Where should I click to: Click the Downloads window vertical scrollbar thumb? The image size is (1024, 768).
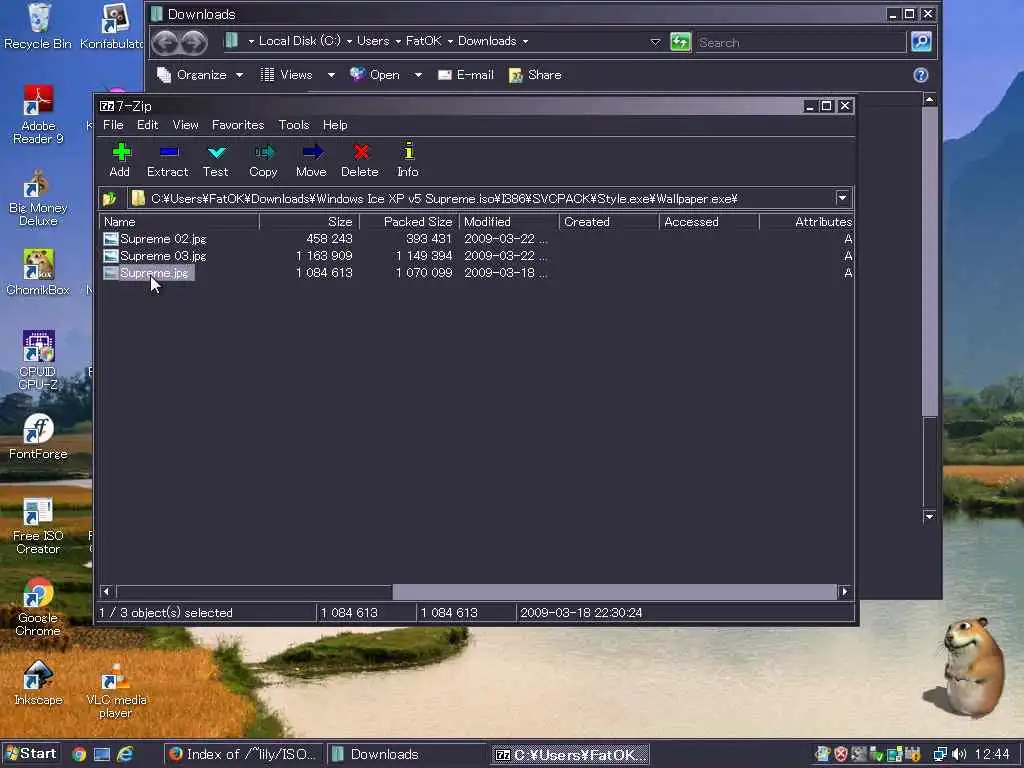click(x=929, y=261)
